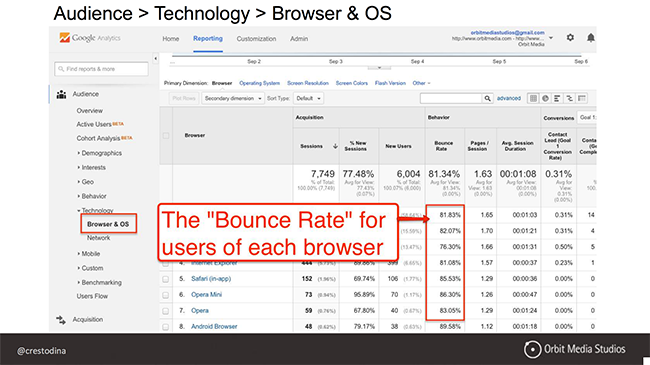Screen dimensions: 650x365
Task: Open the Android Browser row link
Action: (214, 326)
